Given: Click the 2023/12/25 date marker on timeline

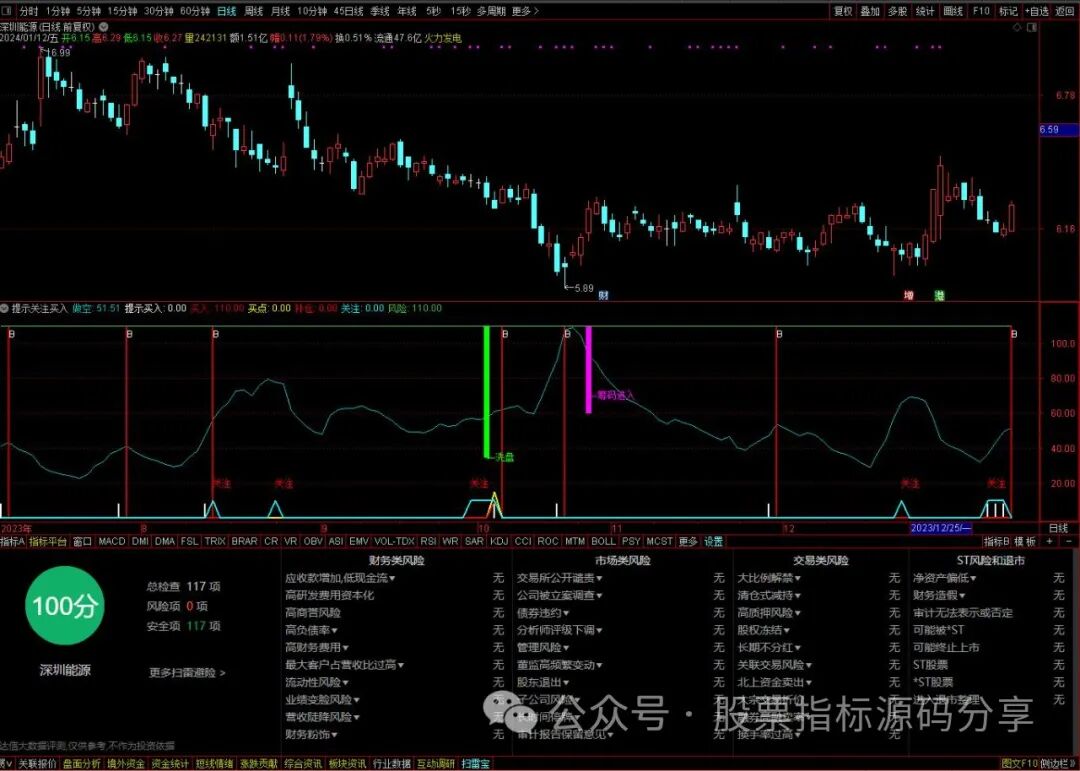Looking at the screenshot, I should (x=942, y=528).
